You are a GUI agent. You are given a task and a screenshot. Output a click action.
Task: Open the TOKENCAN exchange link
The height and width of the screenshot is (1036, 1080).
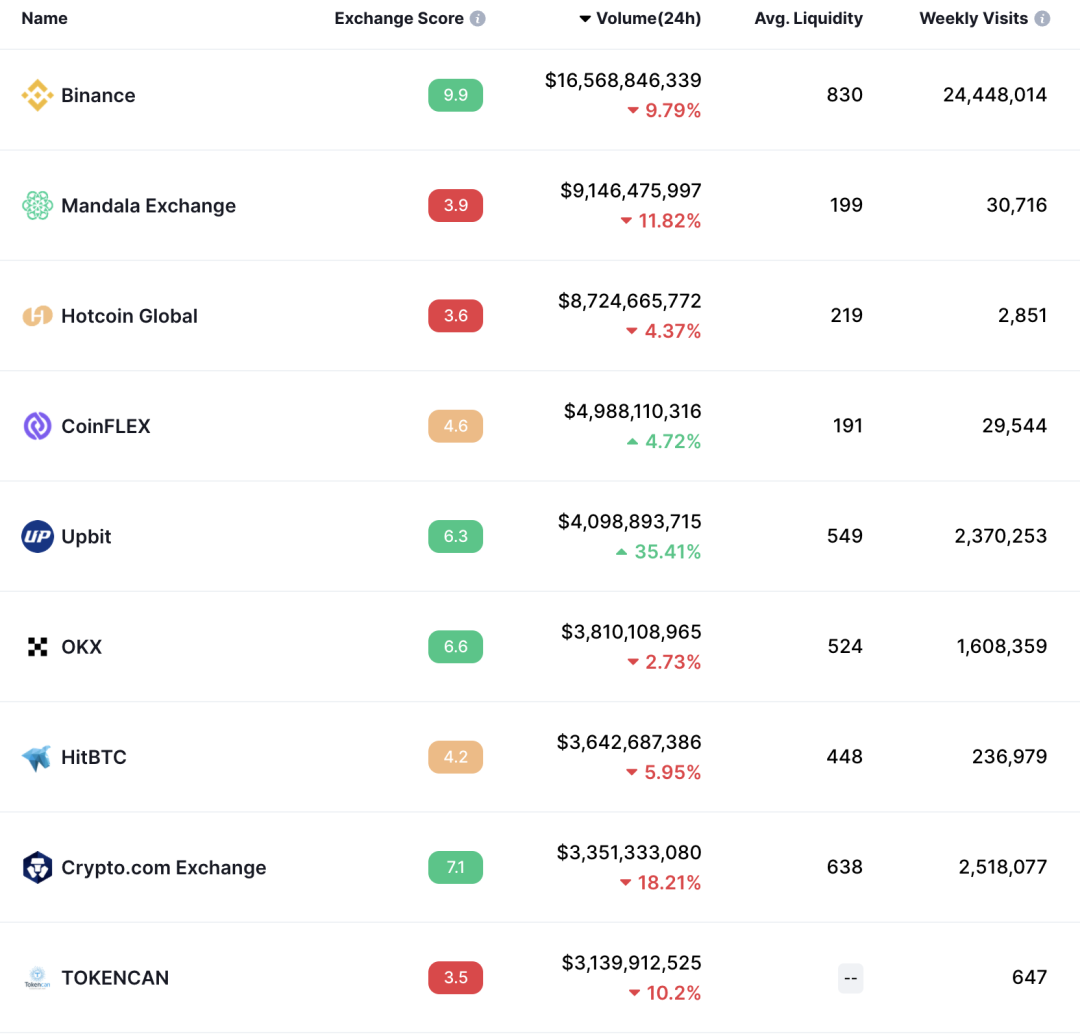(114, 977)
